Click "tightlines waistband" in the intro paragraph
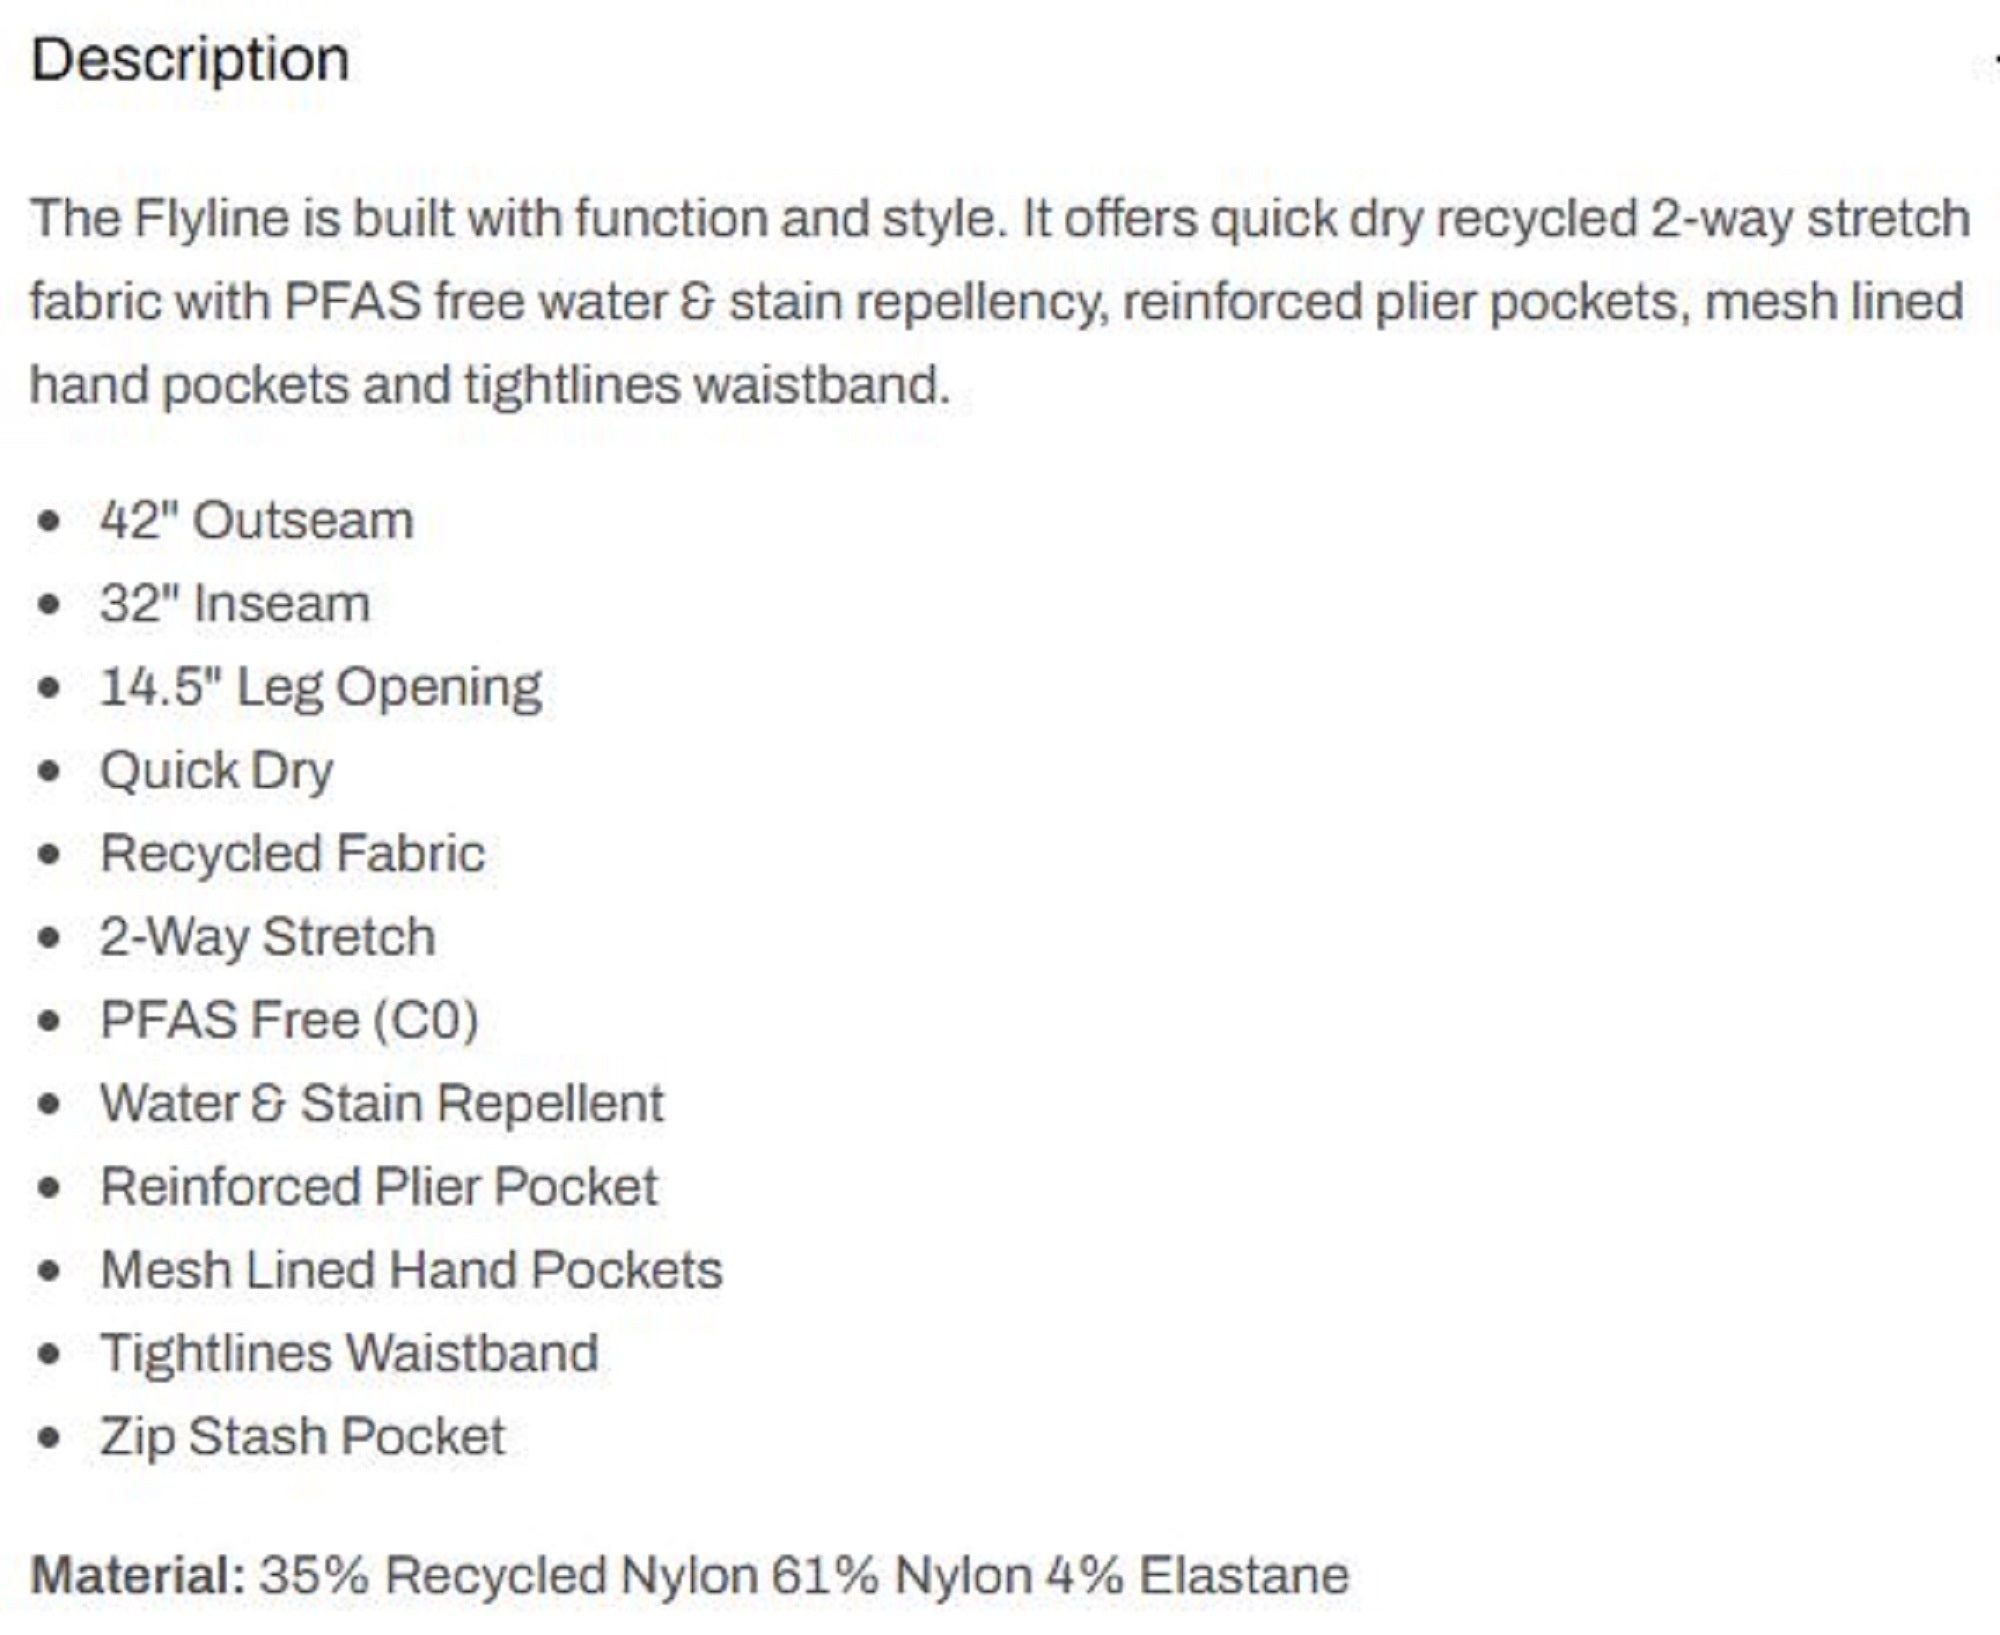This screenshot has height=1635, width=2000. pos(706,386)
